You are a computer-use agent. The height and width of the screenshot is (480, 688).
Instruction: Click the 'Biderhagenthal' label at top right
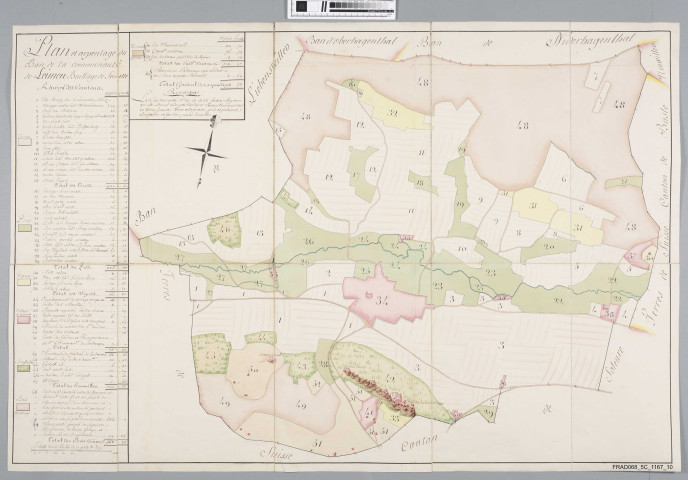(592, 41)
